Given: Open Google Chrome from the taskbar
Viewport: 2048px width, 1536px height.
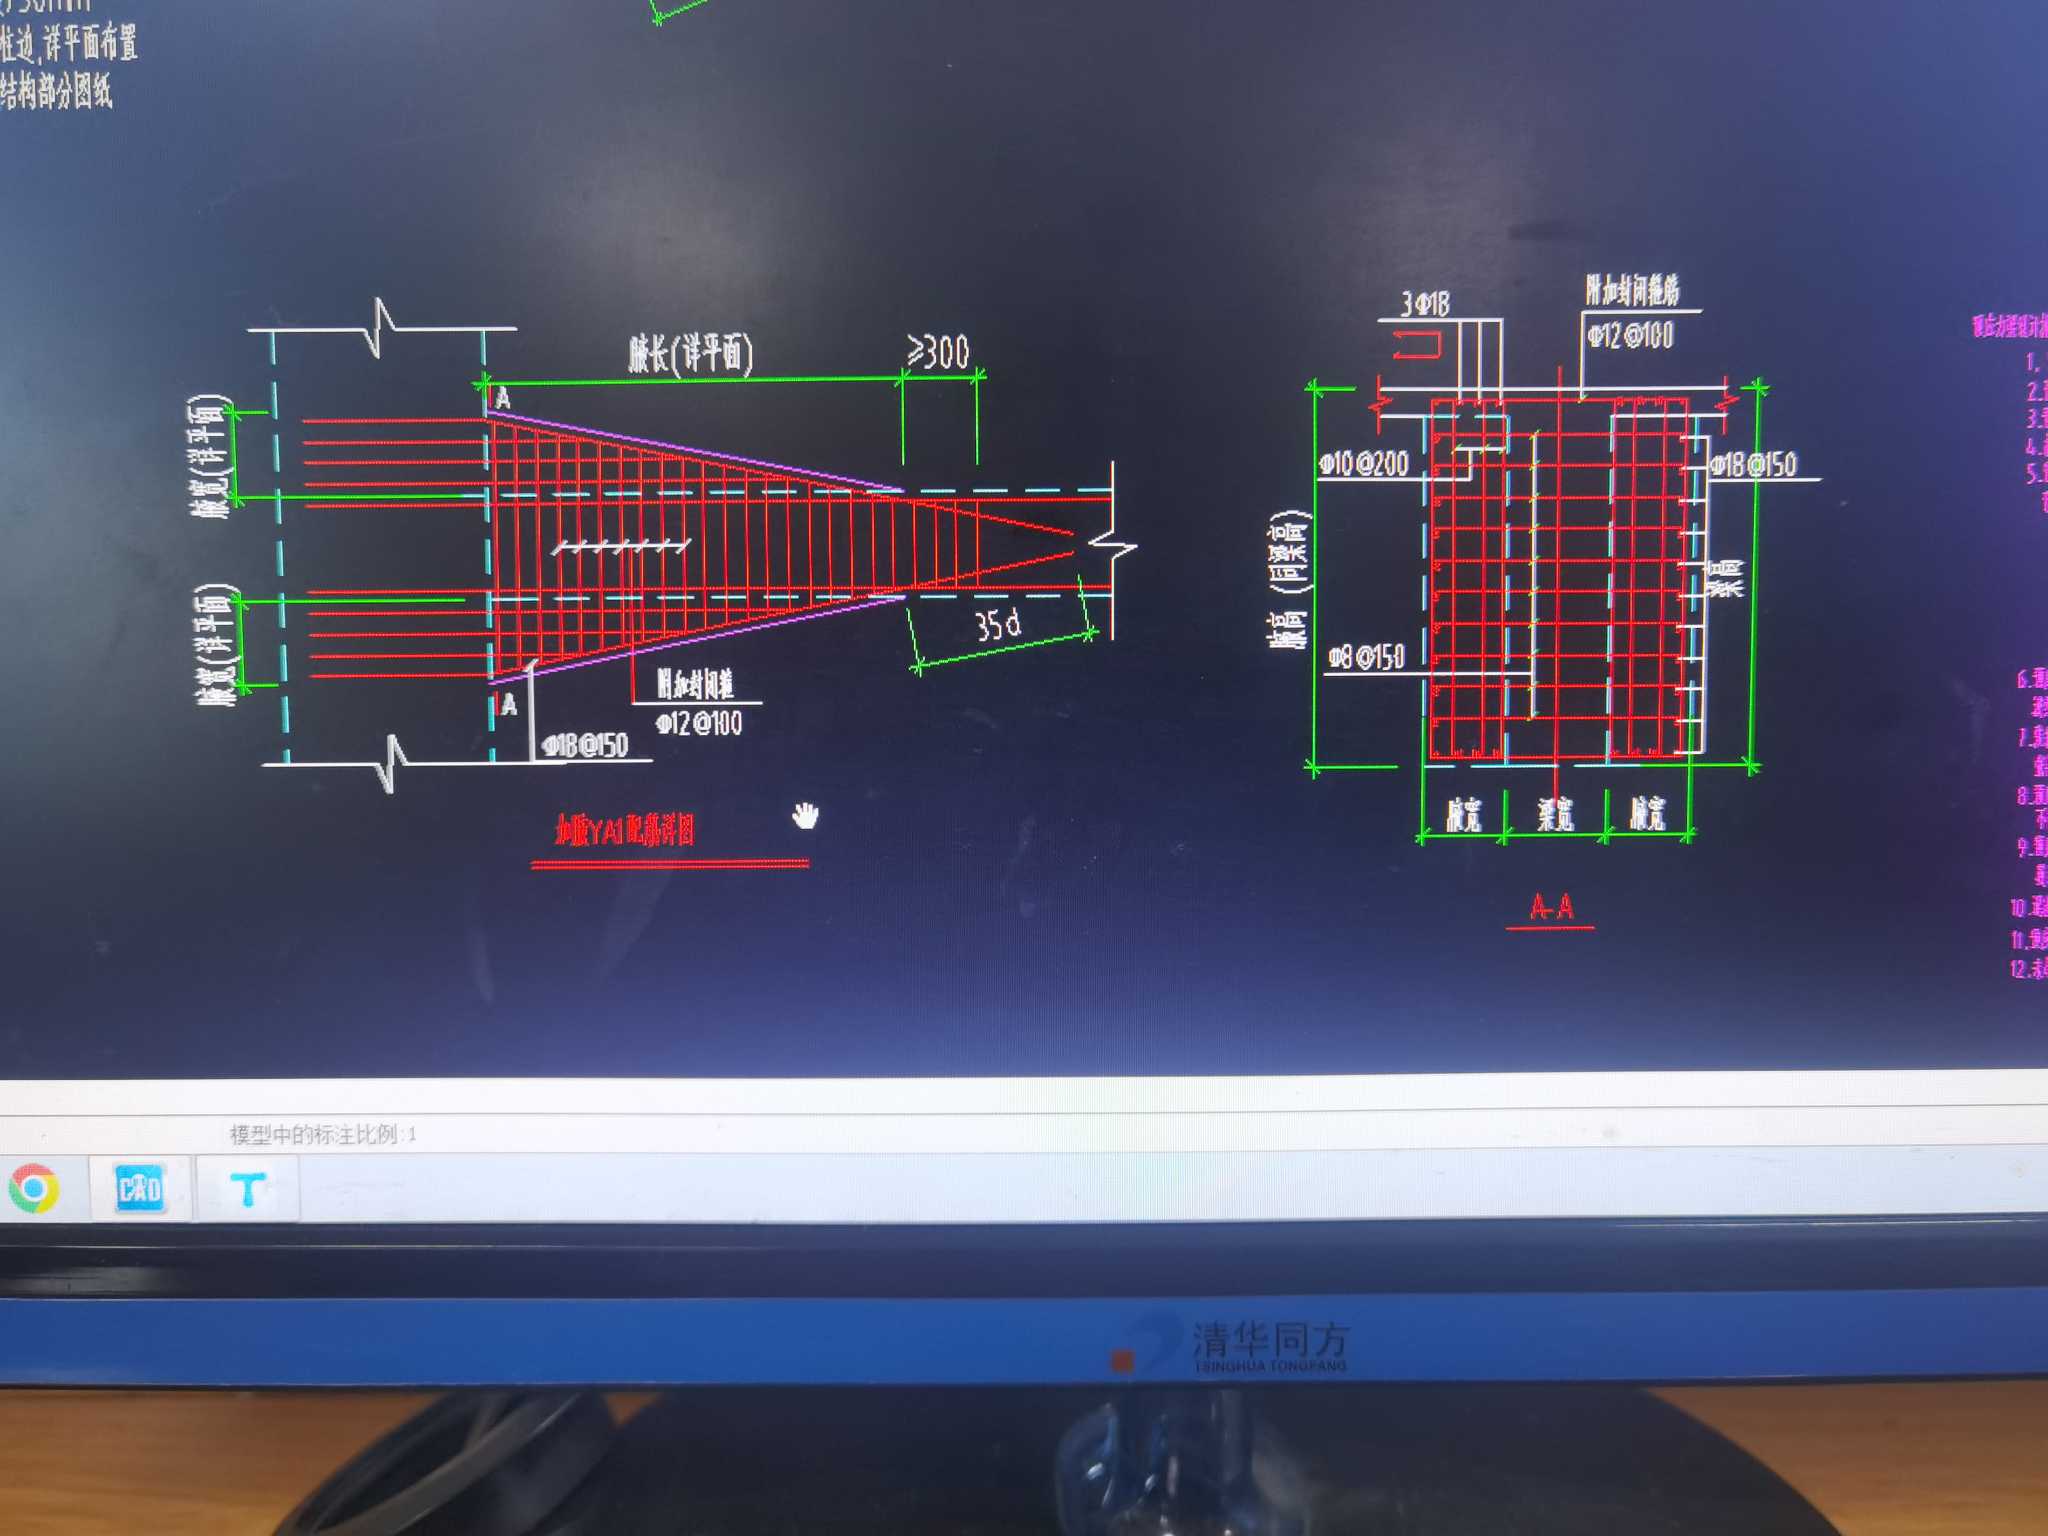Looking at the screenshot, I should (x=34, y=1188).
